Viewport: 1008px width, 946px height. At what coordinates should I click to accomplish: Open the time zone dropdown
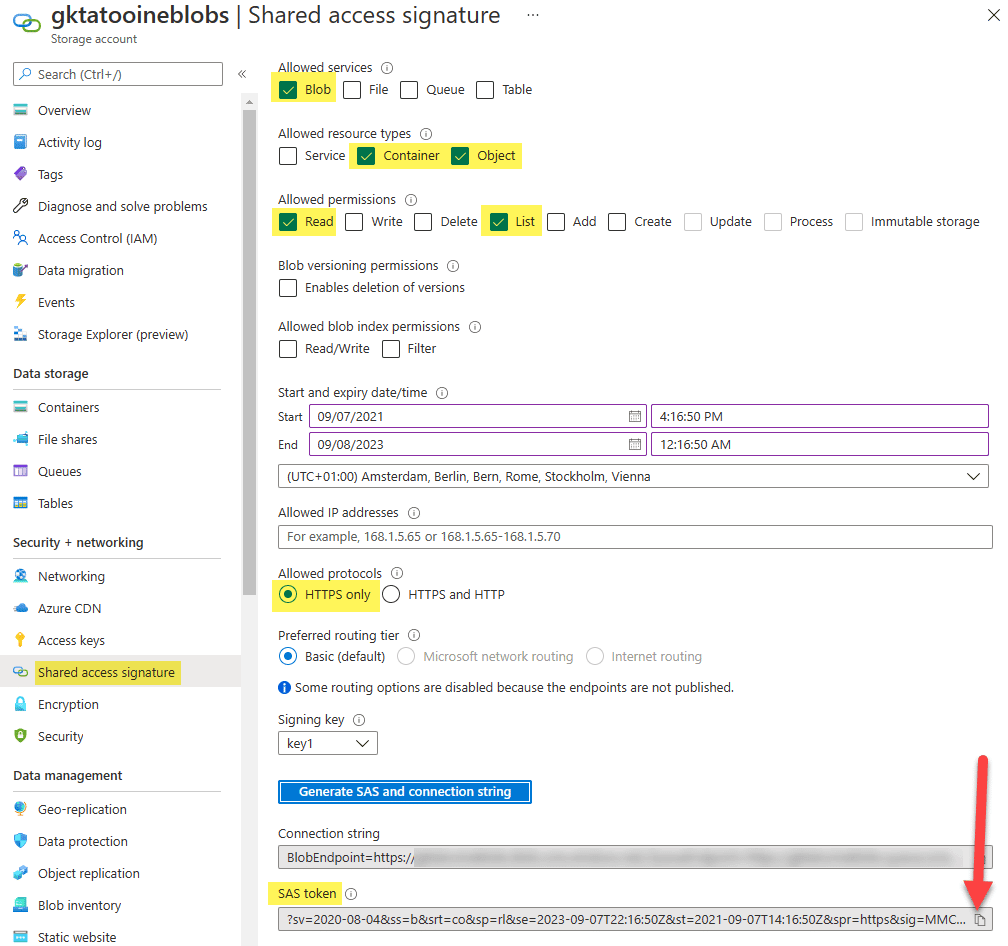(x=633, y=476)
